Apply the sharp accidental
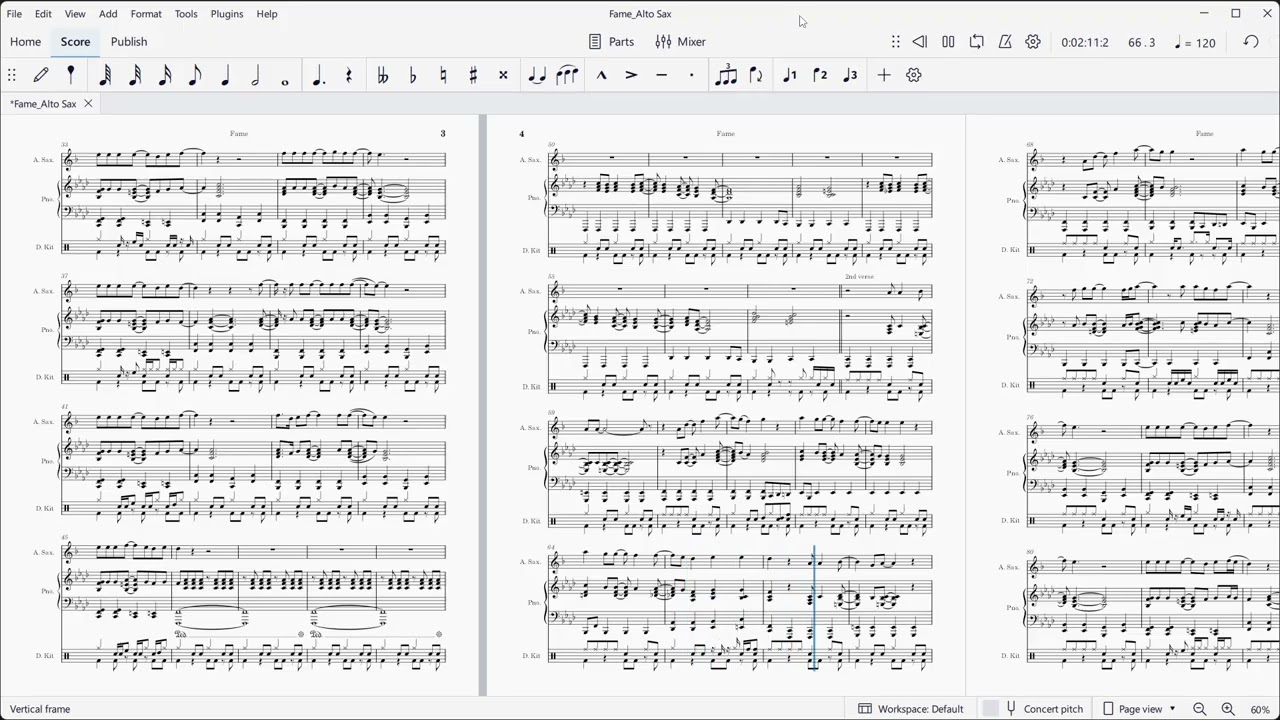The height and width of the screenshot is (720, 1280). click(473, 75)
